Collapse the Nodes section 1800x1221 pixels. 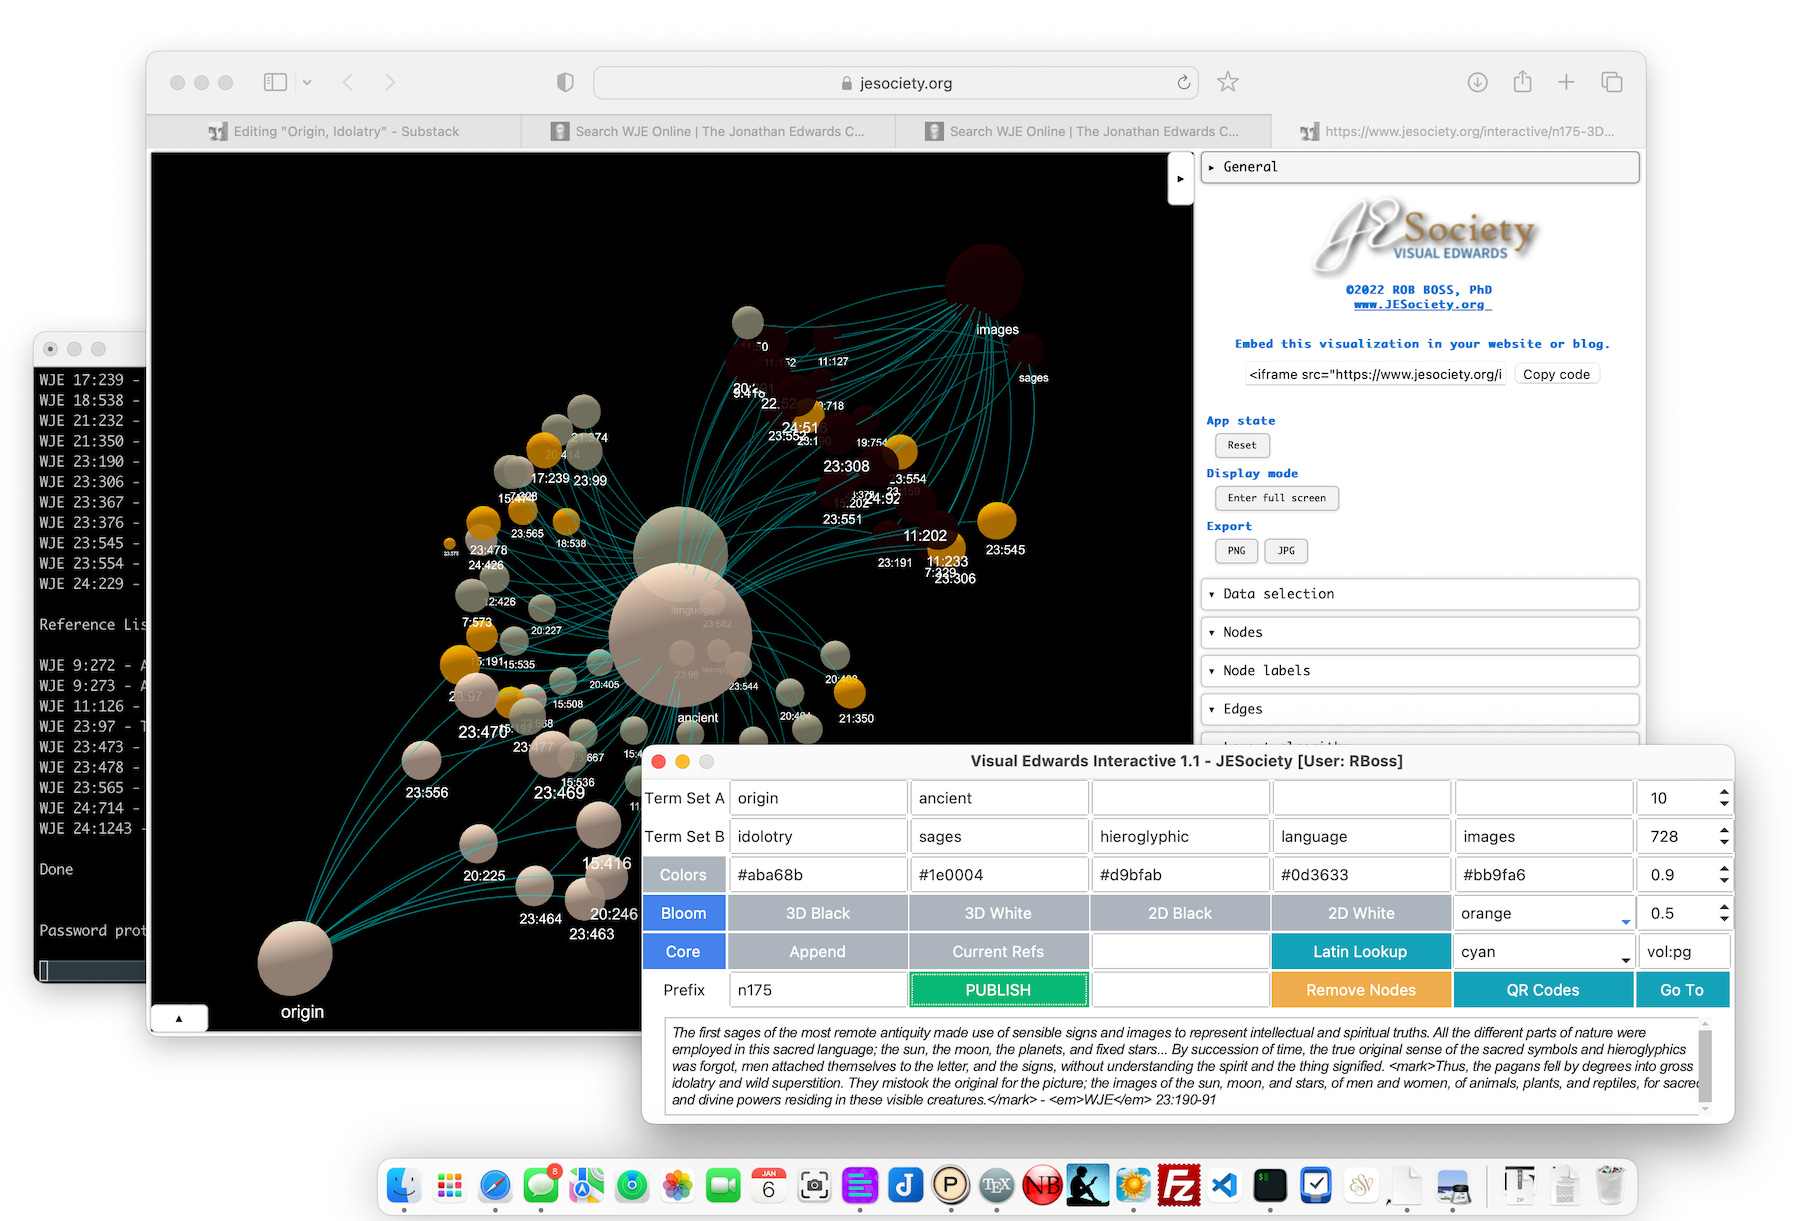tap(1419, 632)
